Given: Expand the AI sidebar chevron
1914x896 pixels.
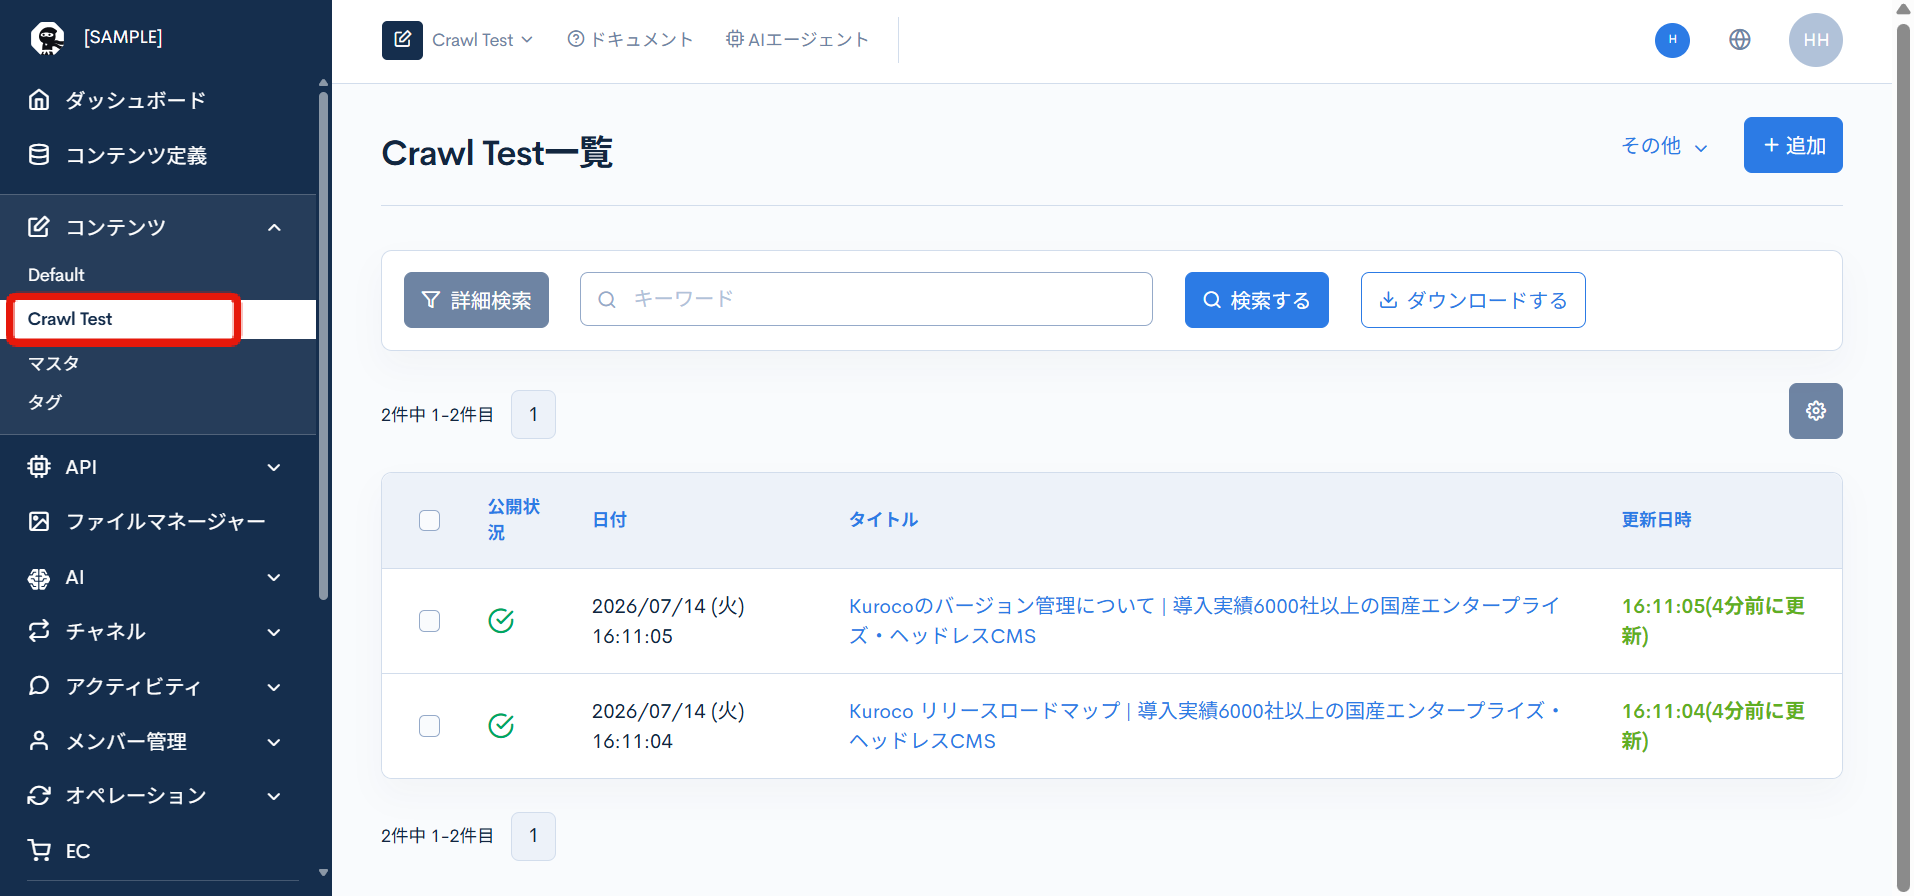Looking at the screenshot, I should [x=274, y=578].
